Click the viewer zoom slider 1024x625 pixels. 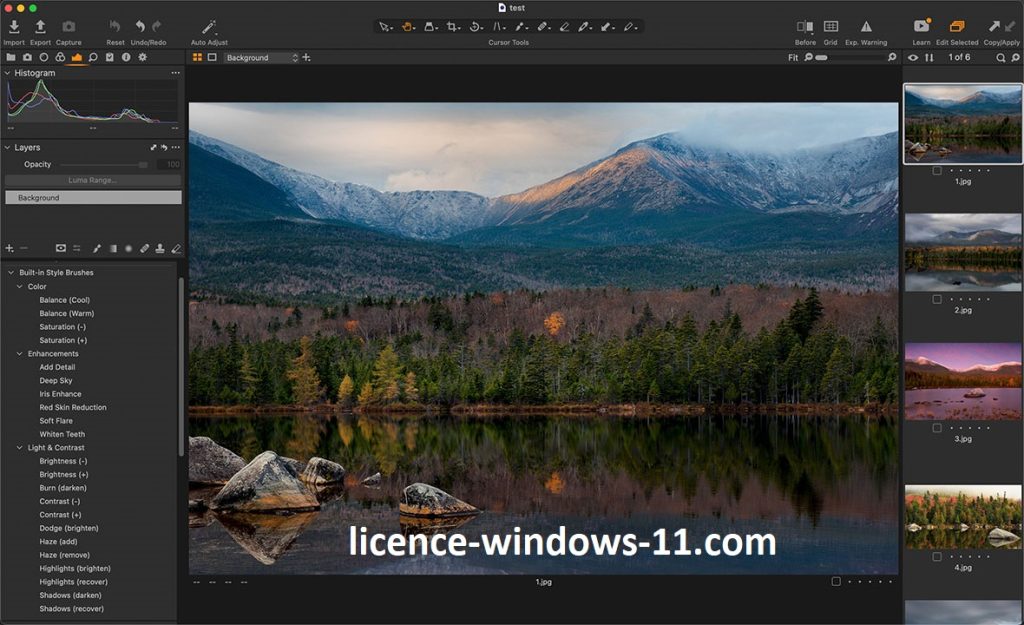point(848,58)
